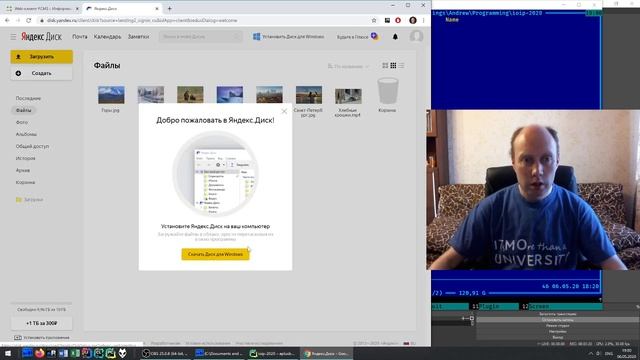Open Excel from the taskbar
Viewport: 640px width, 360px height.
click(x=75, y=353)
